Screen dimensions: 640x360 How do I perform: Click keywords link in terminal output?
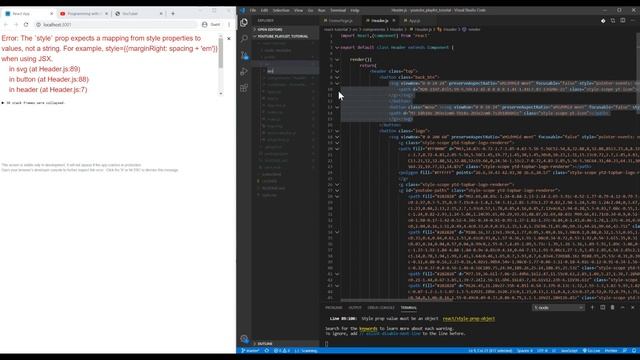coord(368,329)
